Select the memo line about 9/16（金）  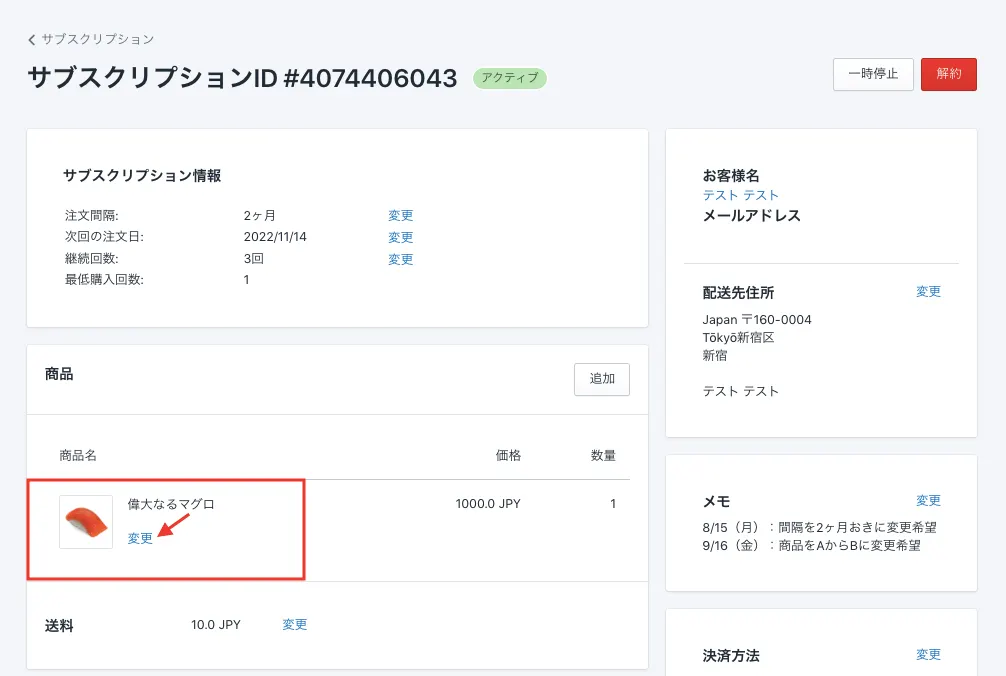811,545
